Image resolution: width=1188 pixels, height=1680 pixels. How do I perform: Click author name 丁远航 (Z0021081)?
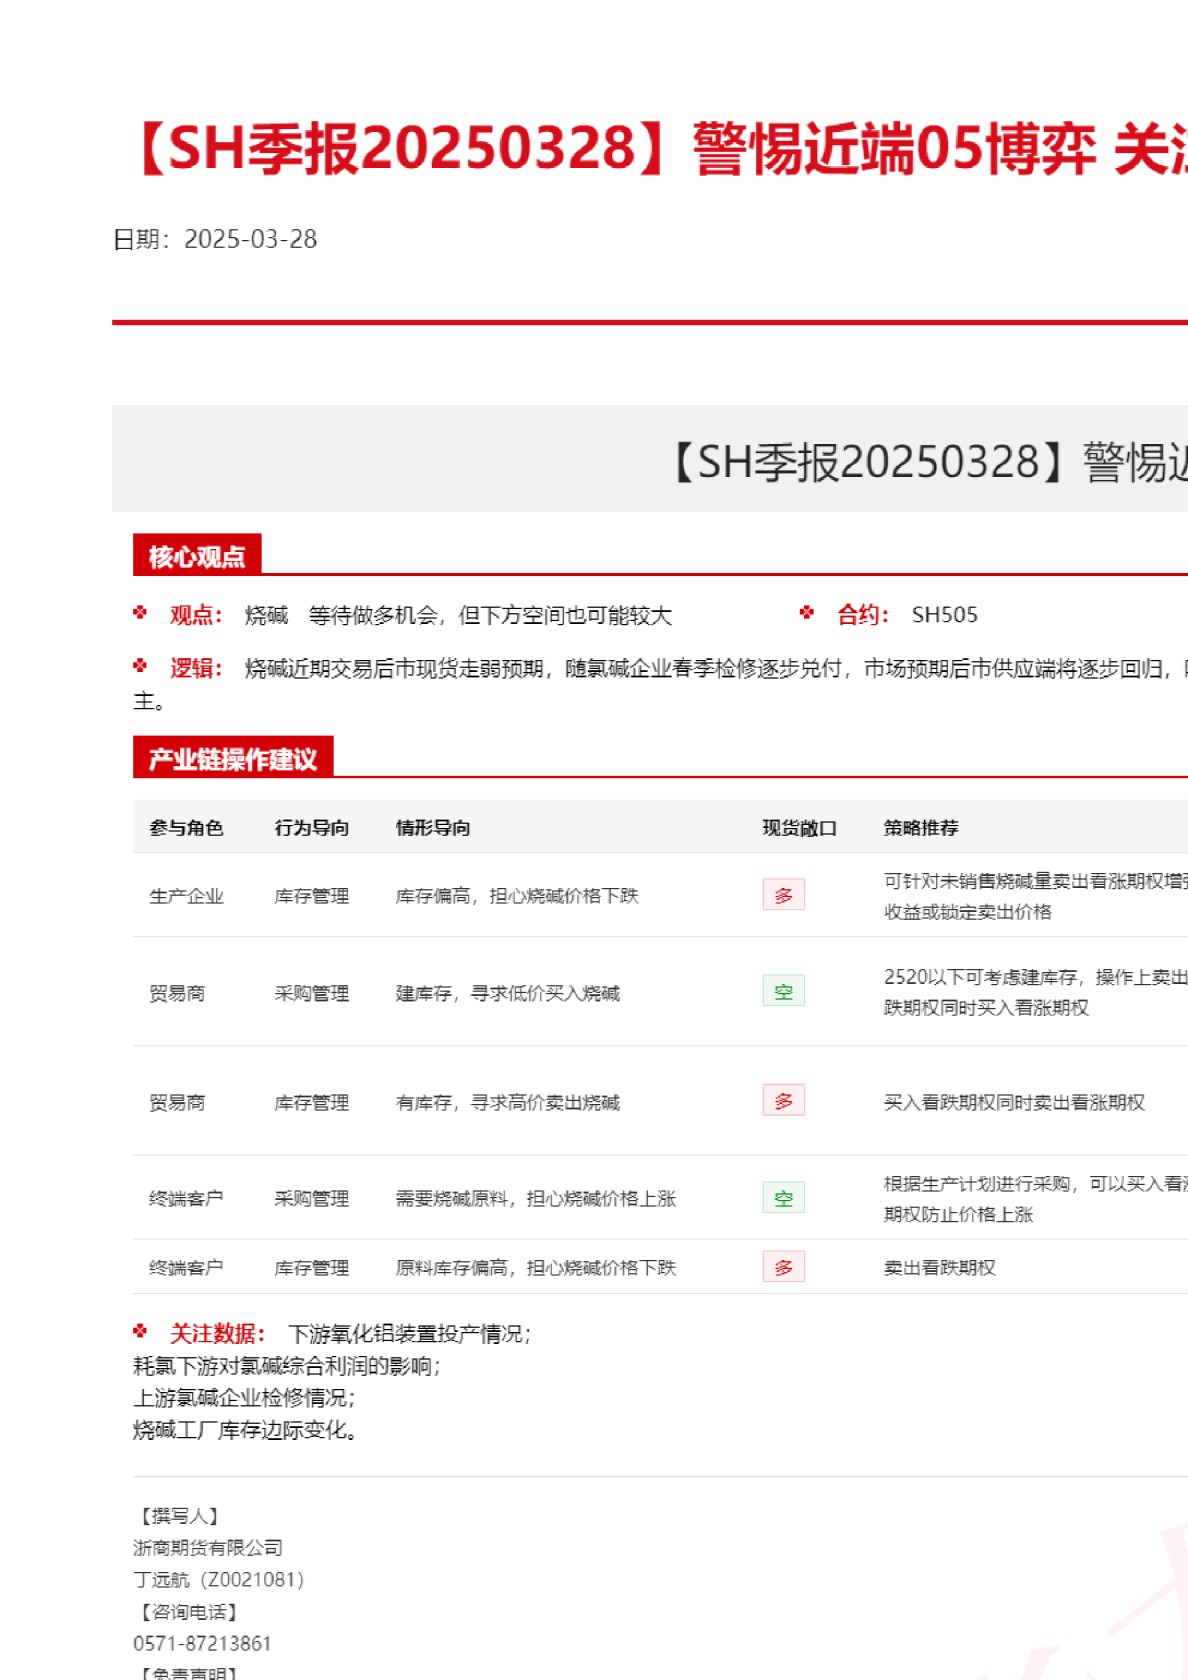[218, 1579]
